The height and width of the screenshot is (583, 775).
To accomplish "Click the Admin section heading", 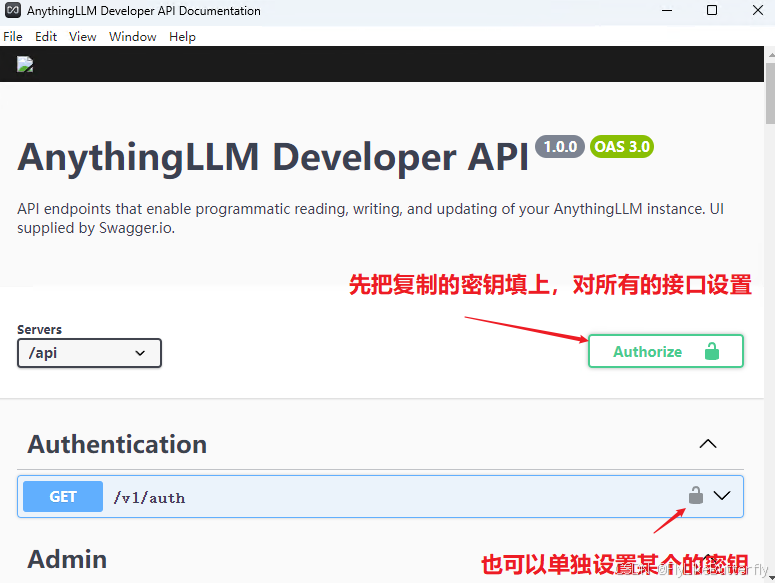I will (x=67, y=559).
